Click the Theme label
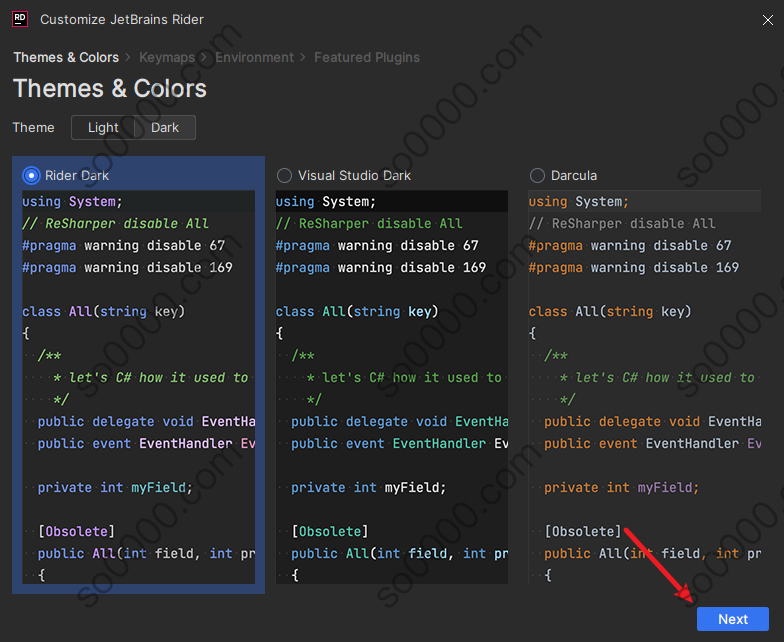Viewport: 784px width, 642px height. (x=34, y=128)
